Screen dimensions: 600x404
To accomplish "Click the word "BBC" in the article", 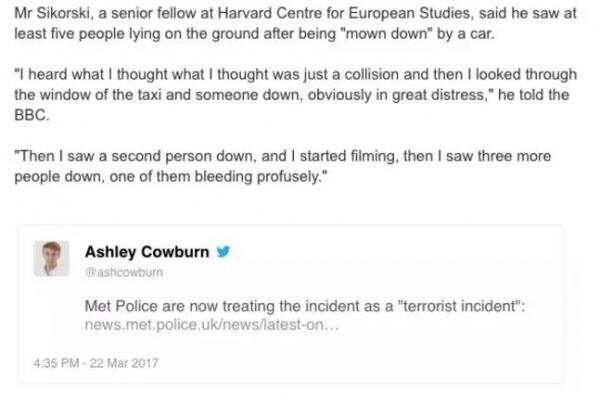I will (31, 115).
